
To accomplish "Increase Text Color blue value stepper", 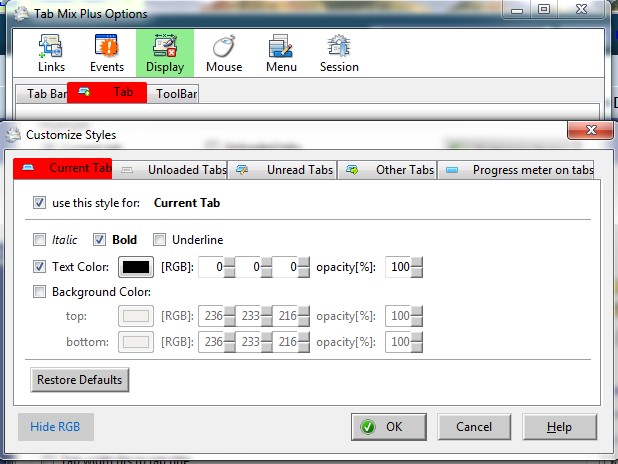I will click(x=304, y=262).
